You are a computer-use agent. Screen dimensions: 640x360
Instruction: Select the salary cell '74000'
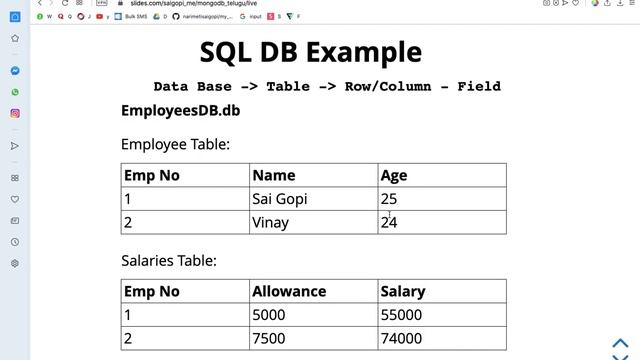click(x=442, y=338)
